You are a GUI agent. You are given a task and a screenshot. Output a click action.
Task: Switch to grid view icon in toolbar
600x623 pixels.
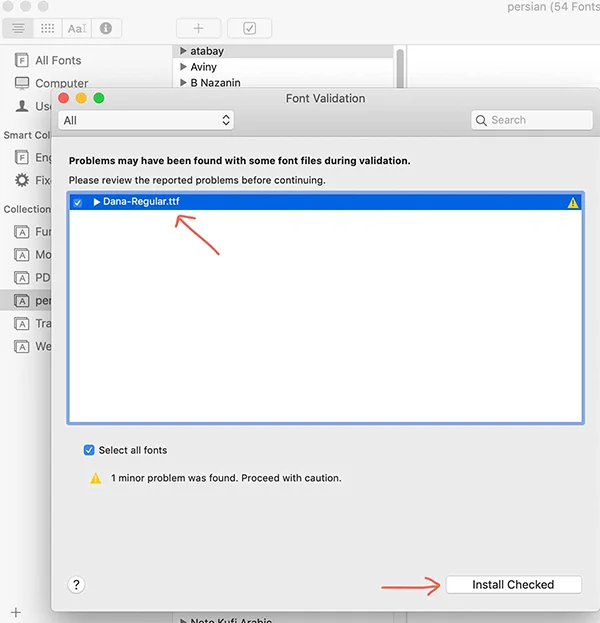(x=47, y=28)
